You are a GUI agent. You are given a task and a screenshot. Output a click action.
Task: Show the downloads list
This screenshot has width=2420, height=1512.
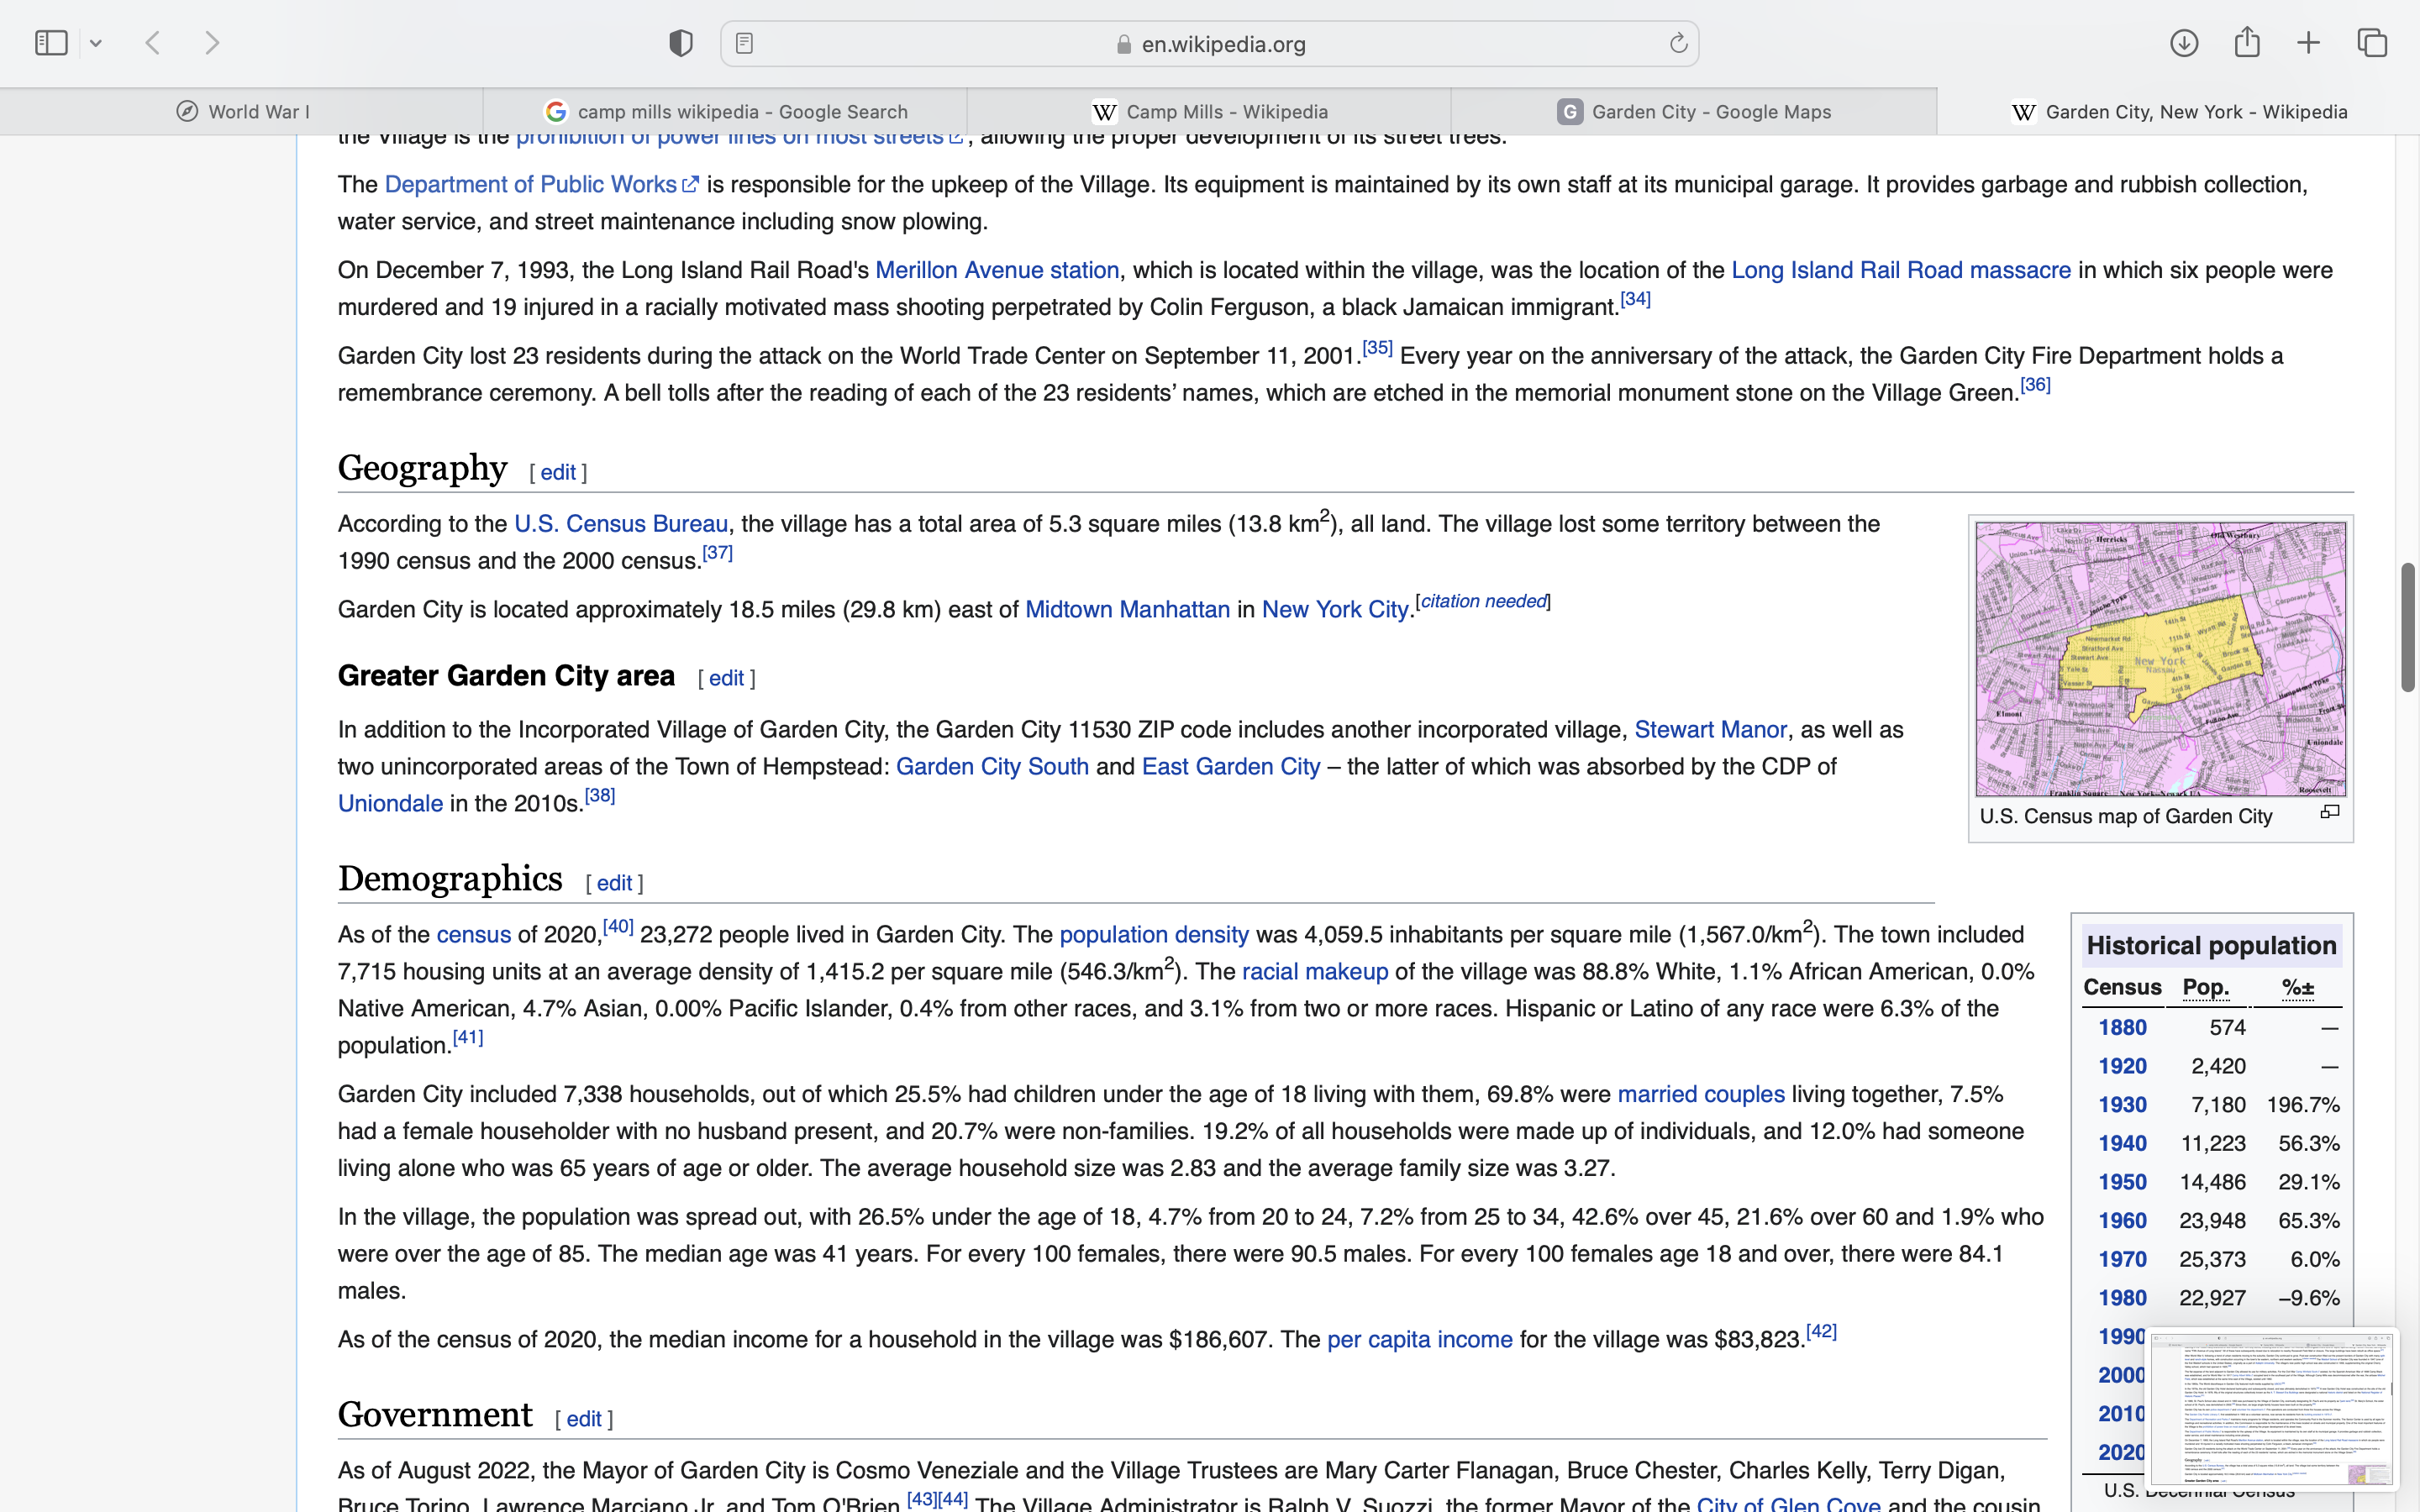2184,43
